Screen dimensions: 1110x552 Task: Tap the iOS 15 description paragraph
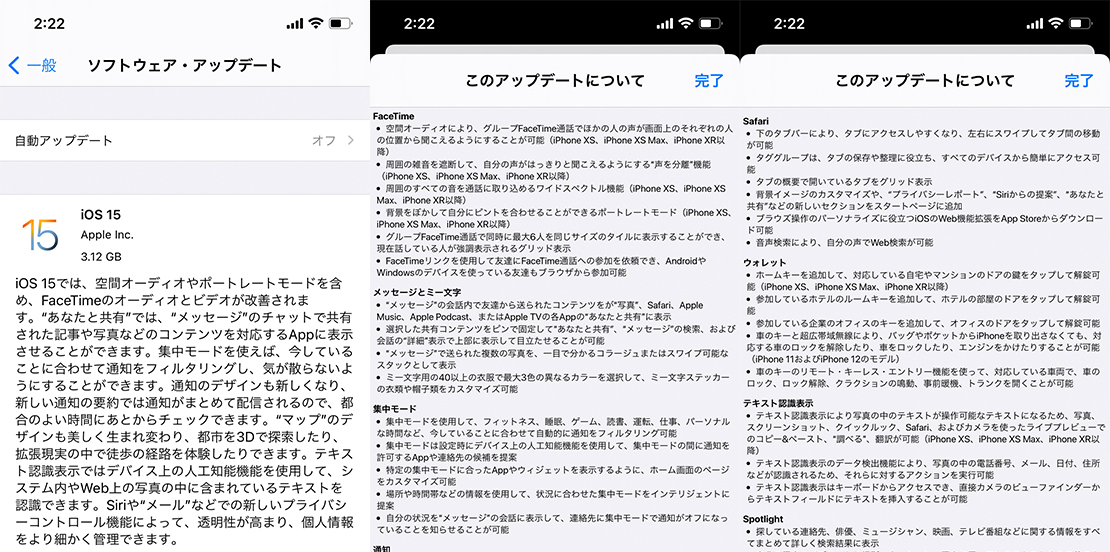pos(185,411)
